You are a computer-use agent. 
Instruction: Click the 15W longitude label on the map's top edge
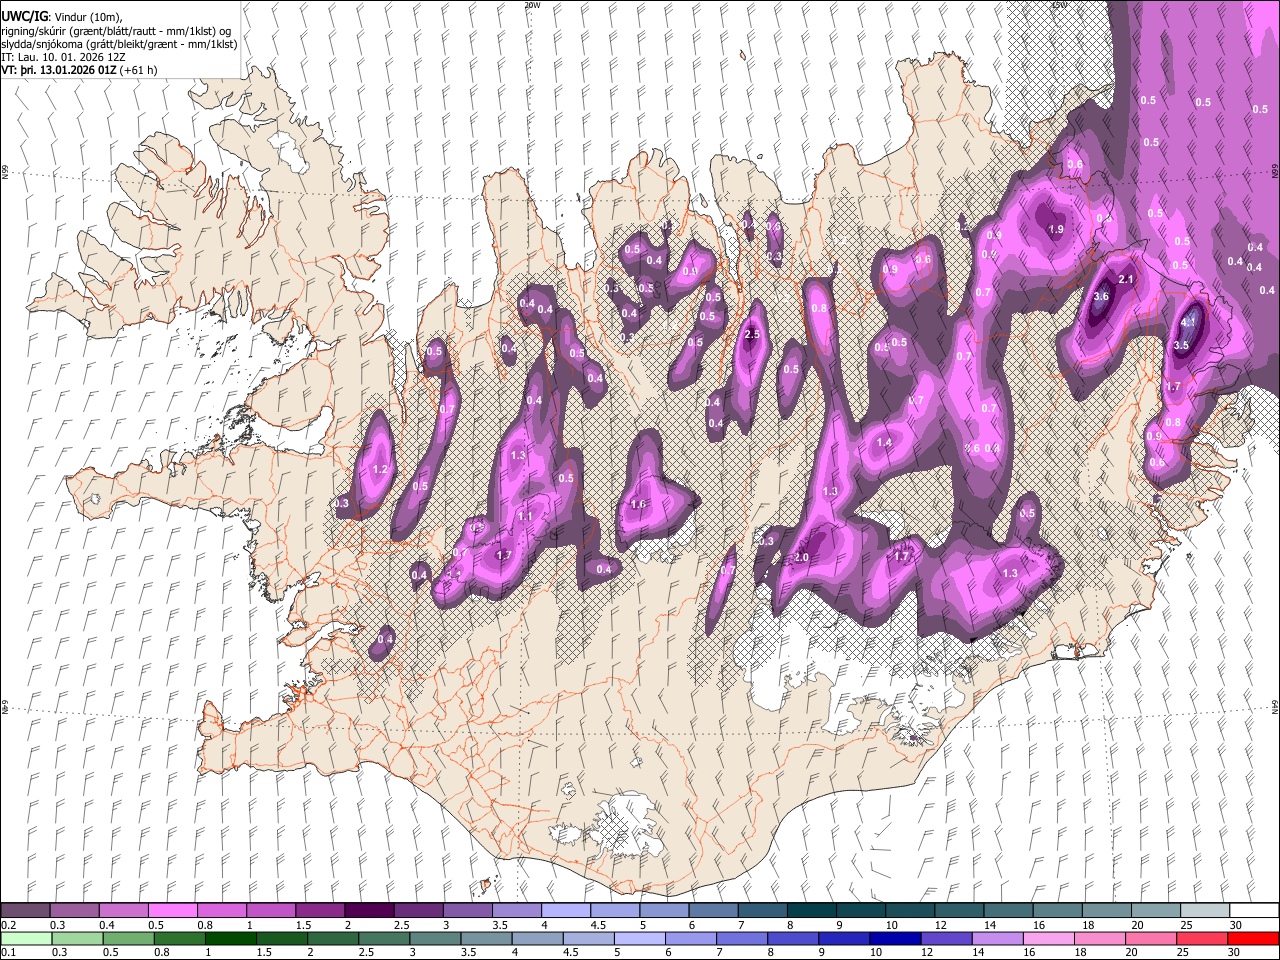pyautogui.click(x=1059, y=5)
